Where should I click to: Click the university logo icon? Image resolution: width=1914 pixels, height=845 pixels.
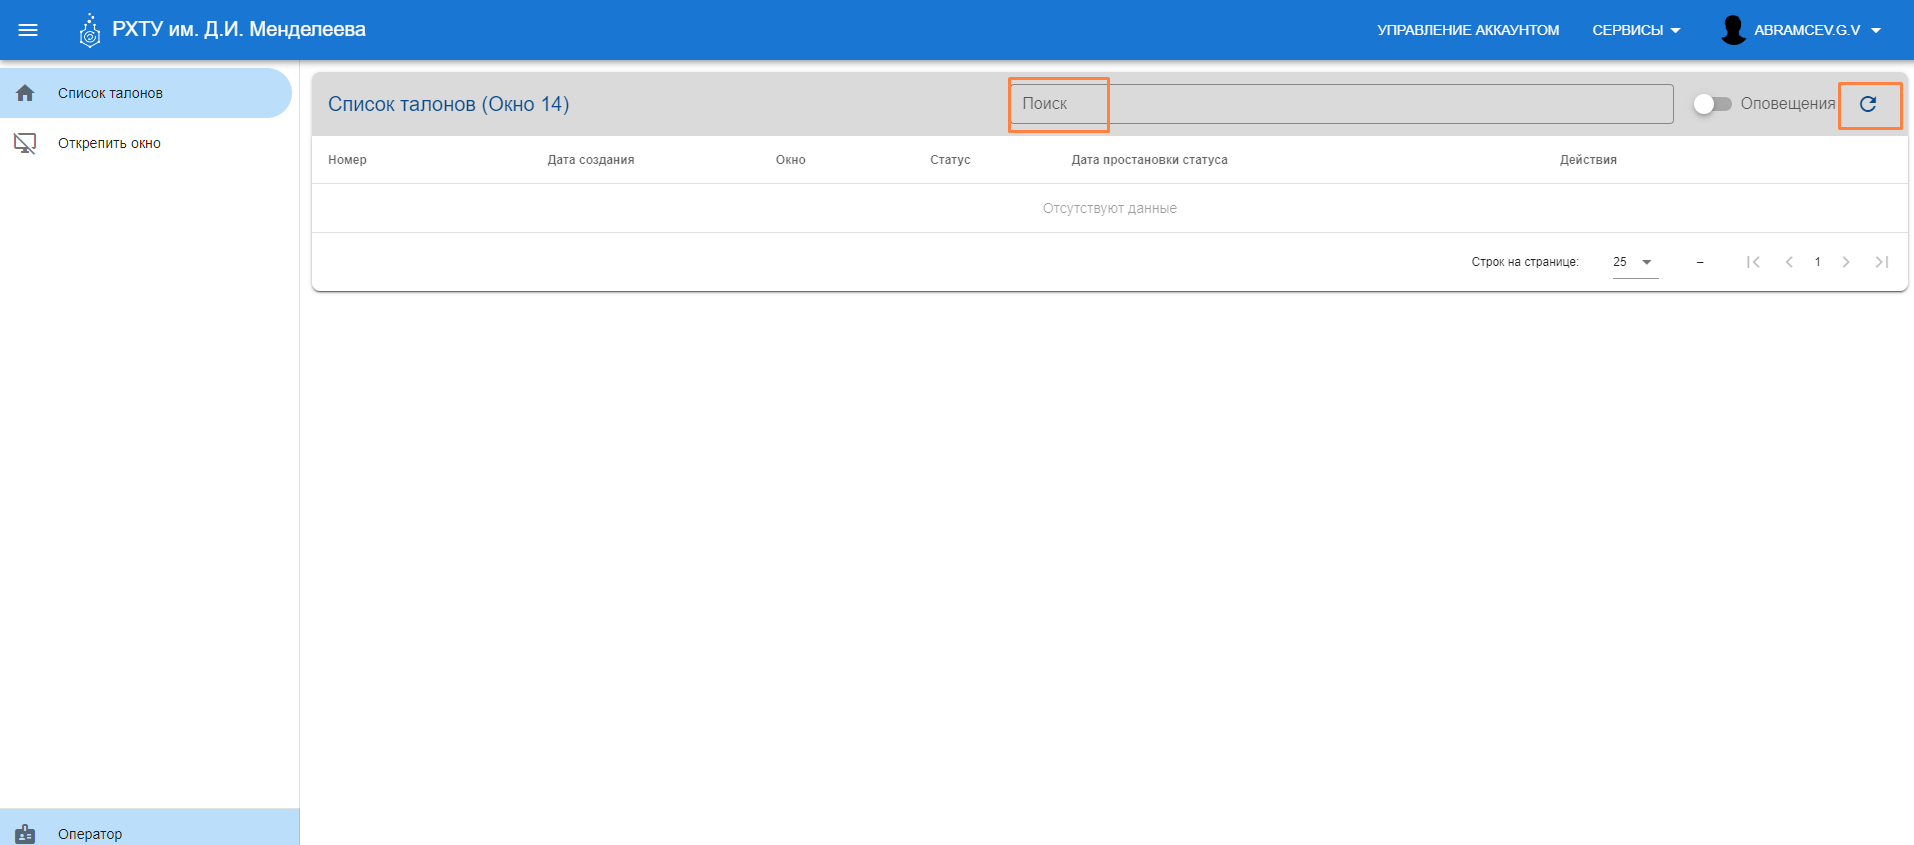[90, 31]
